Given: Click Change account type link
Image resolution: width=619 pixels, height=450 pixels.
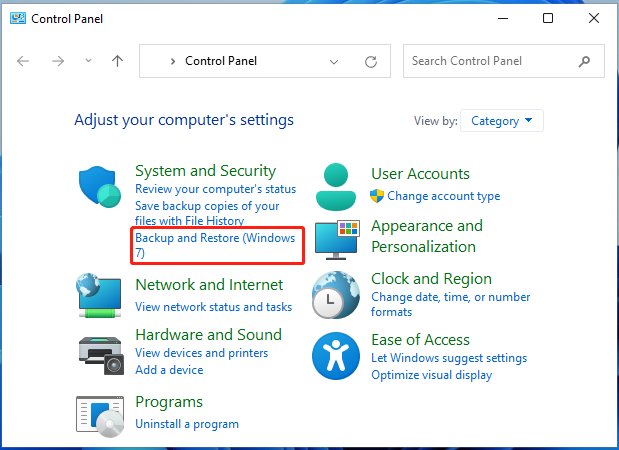Looking at the screenshot, I should click(443, 196).
